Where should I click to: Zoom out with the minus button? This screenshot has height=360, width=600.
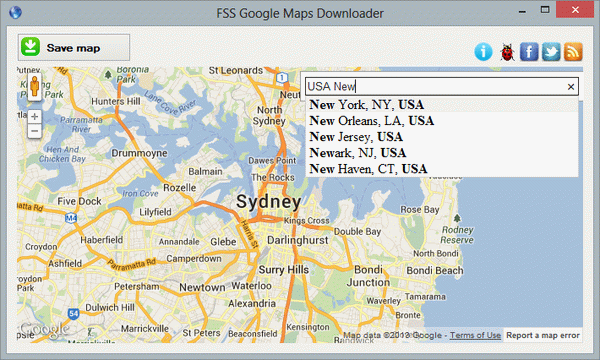pyautogui.click(x=34, y=131)
